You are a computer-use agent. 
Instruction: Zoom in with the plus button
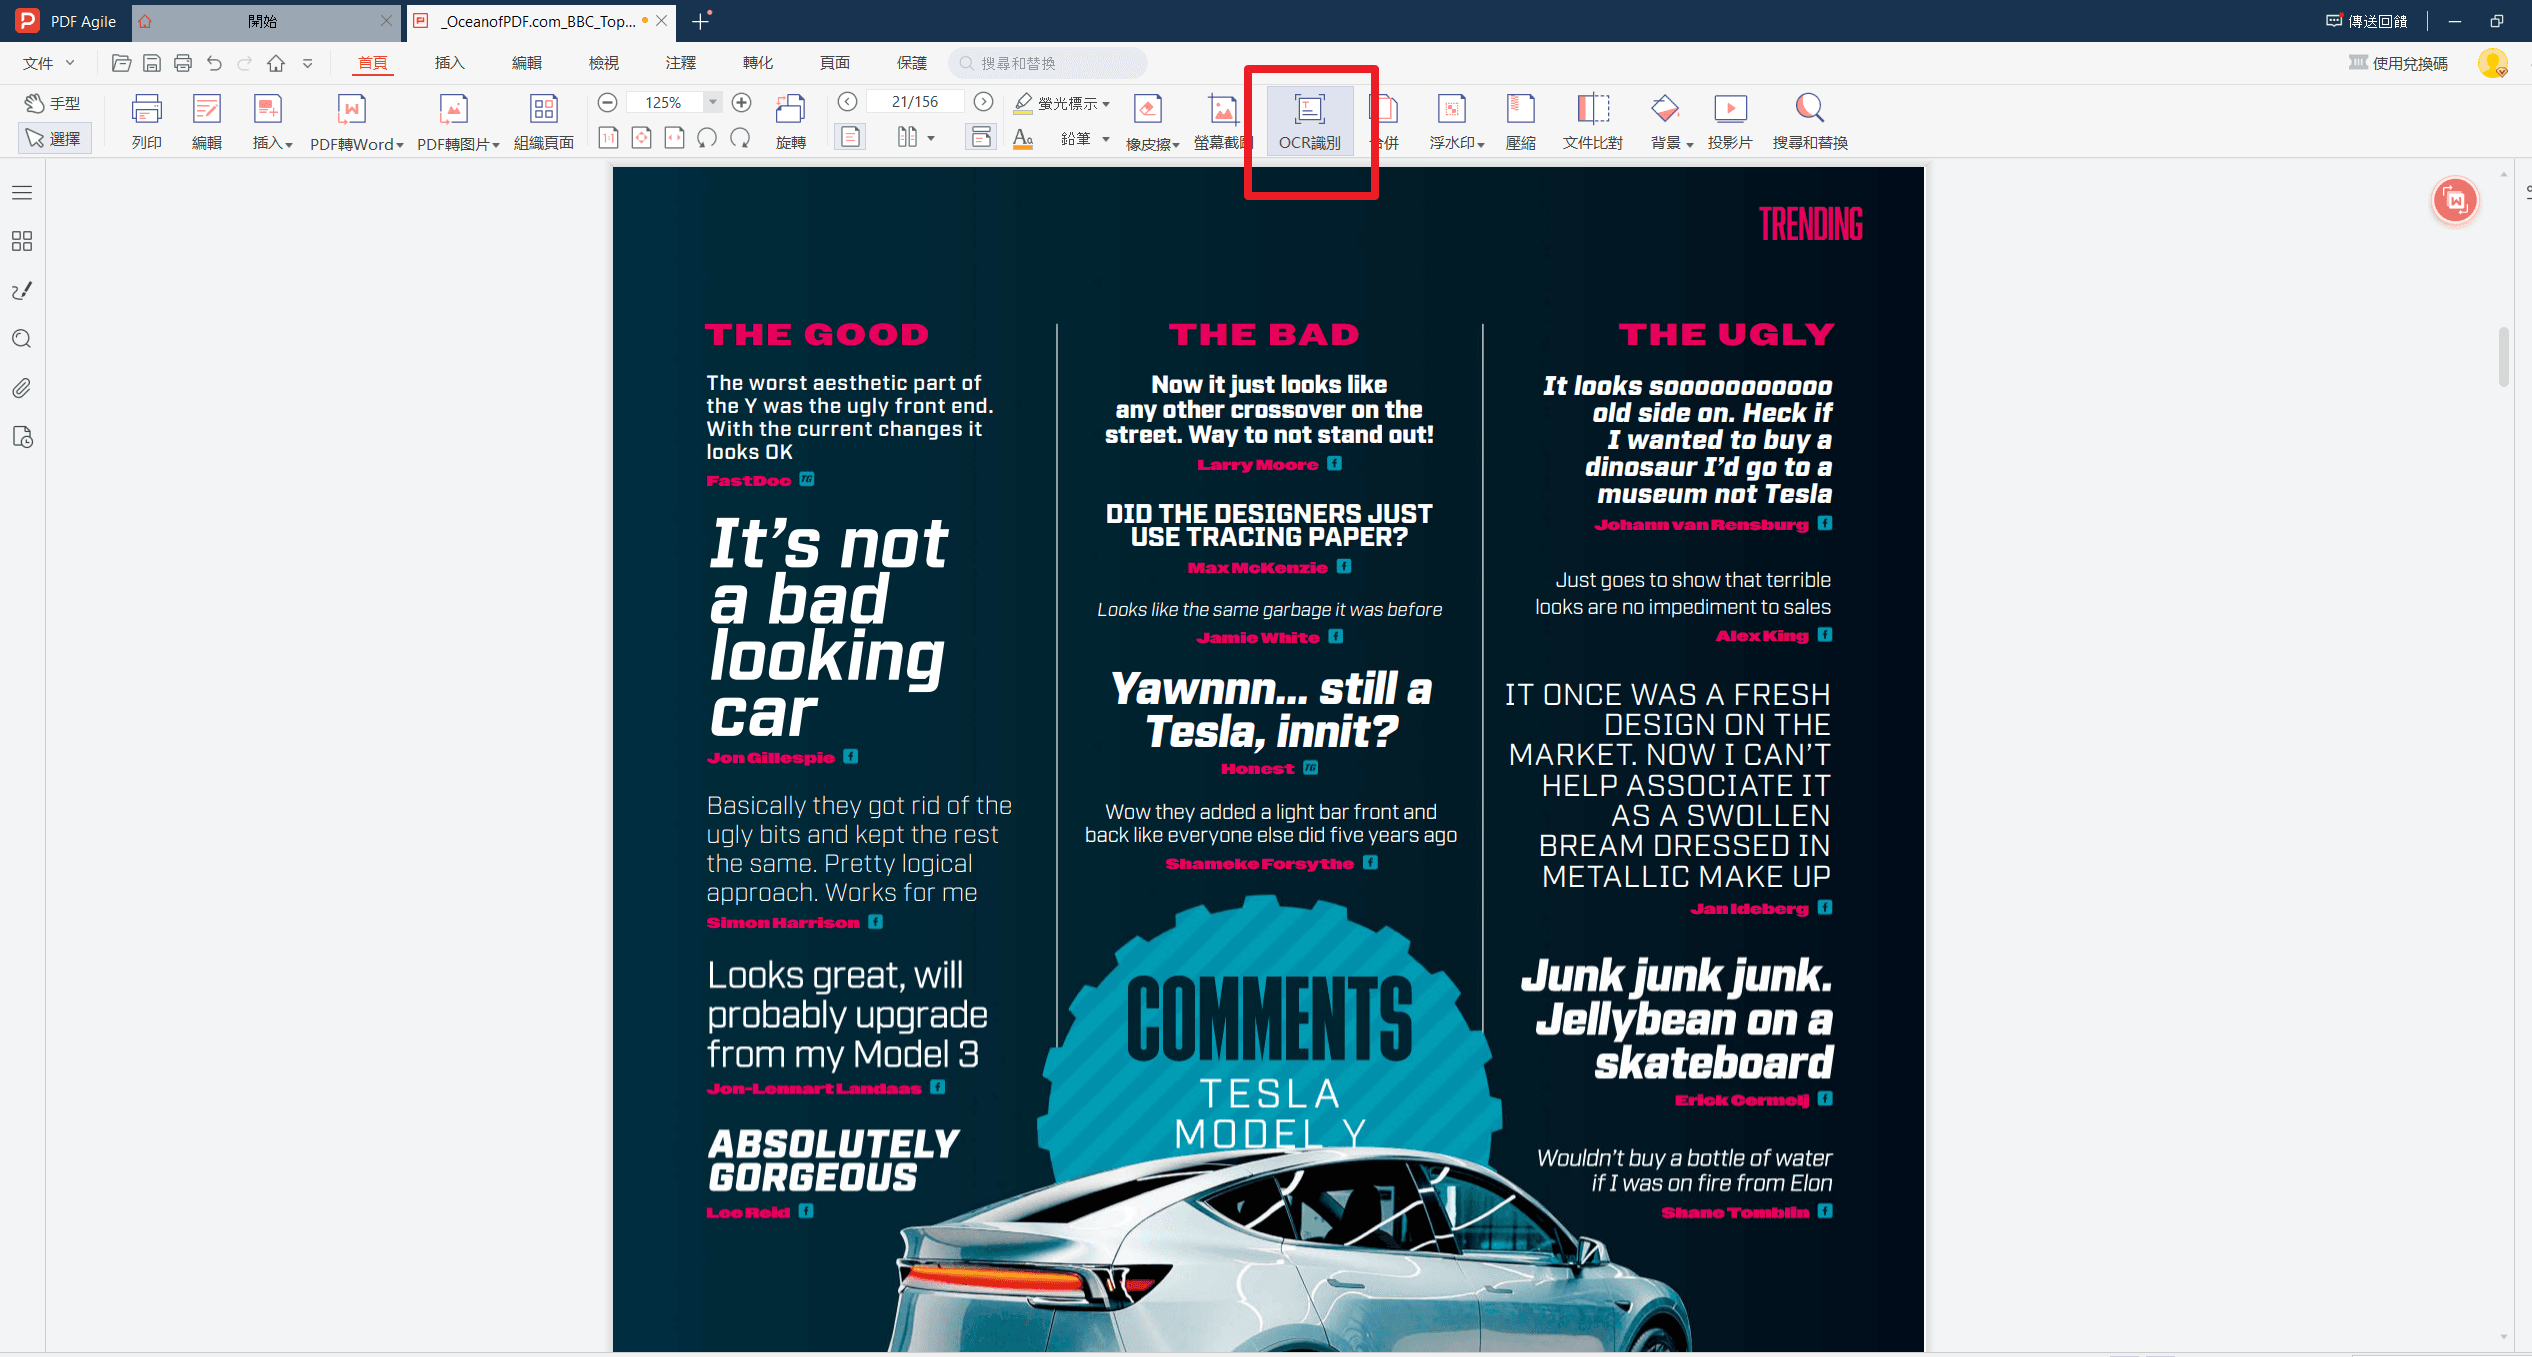click(741, 102)
